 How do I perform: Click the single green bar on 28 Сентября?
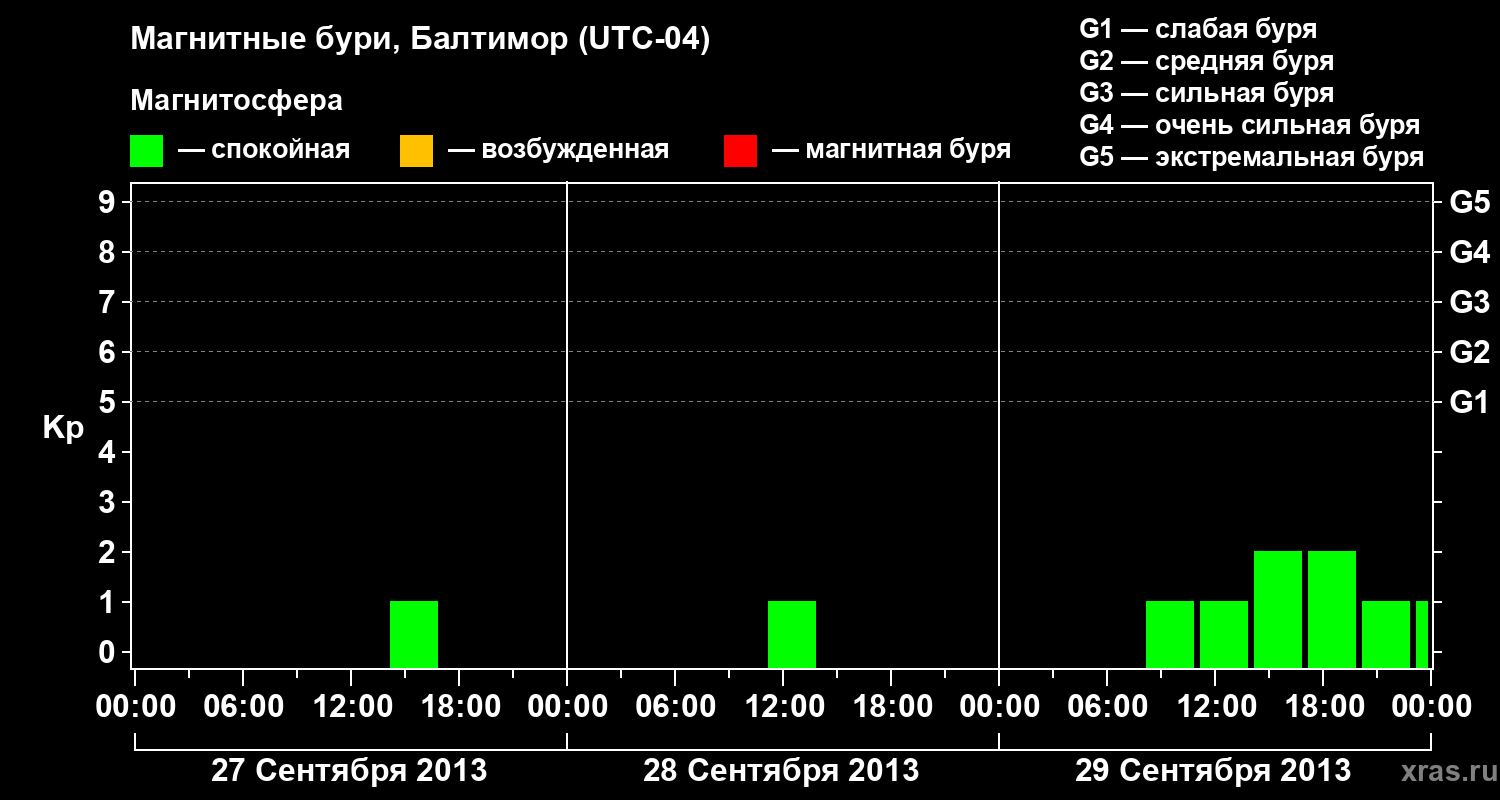coord(792,634)
